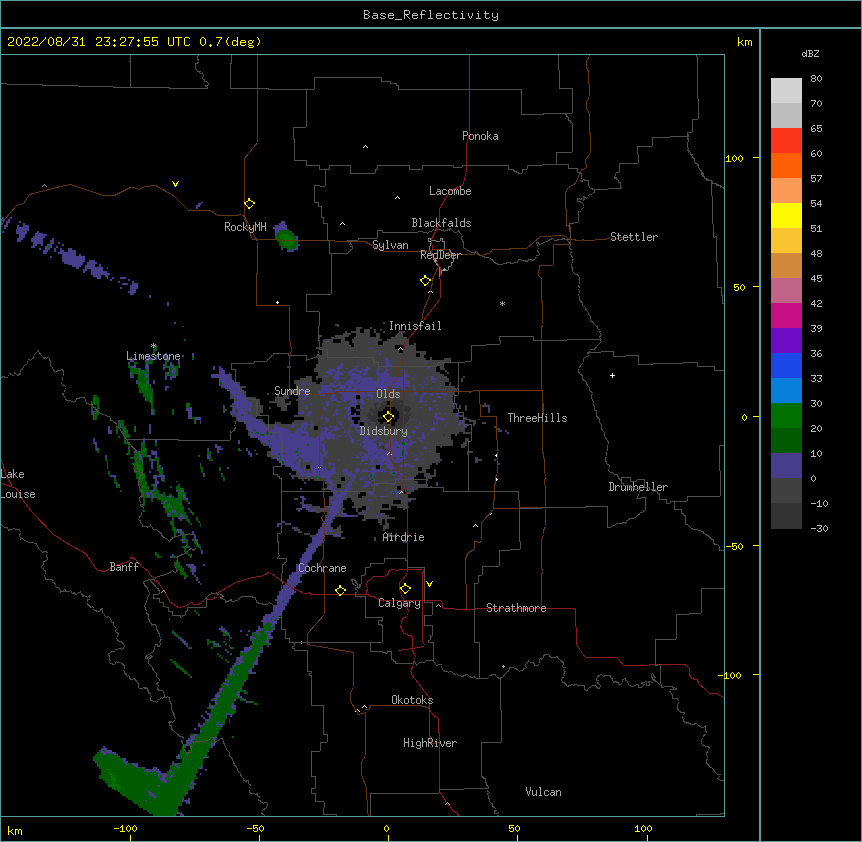Click the blue 36 dBZ legend swatch
This screenshot has height=842, width=862.
(786, 365)
